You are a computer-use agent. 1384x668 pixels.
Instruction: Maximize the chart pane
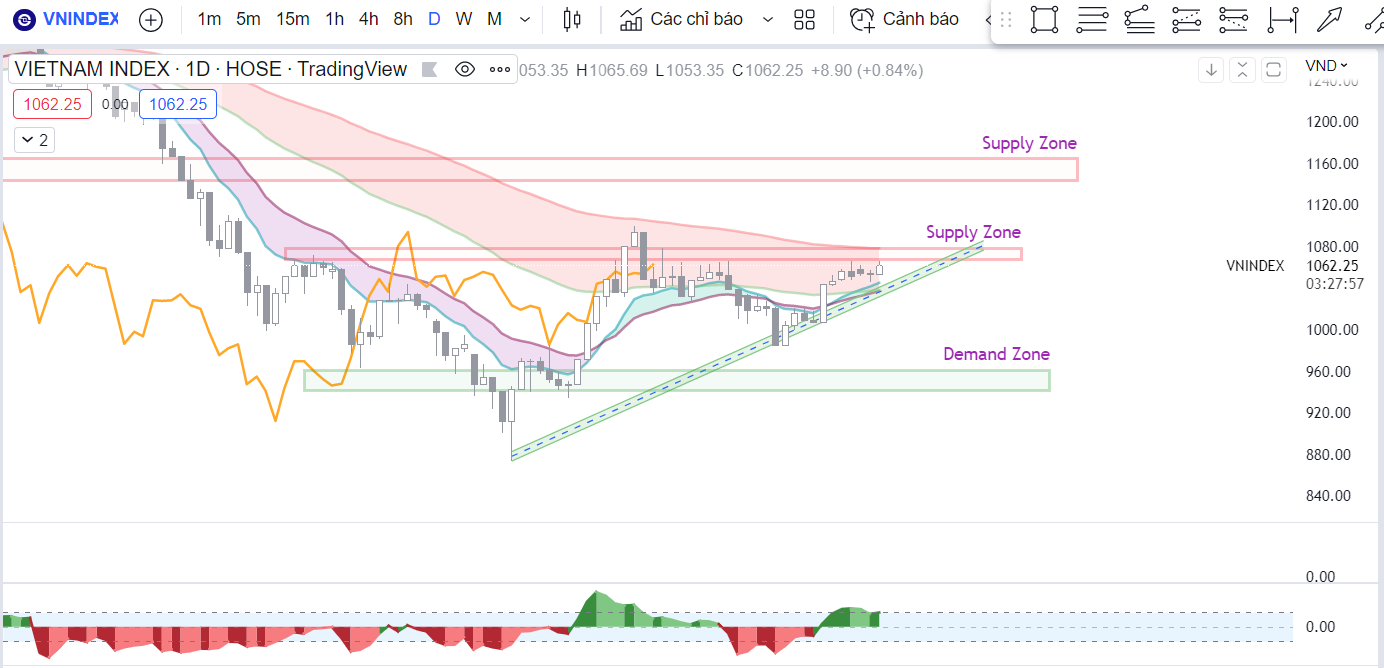tap(1273, 70)
